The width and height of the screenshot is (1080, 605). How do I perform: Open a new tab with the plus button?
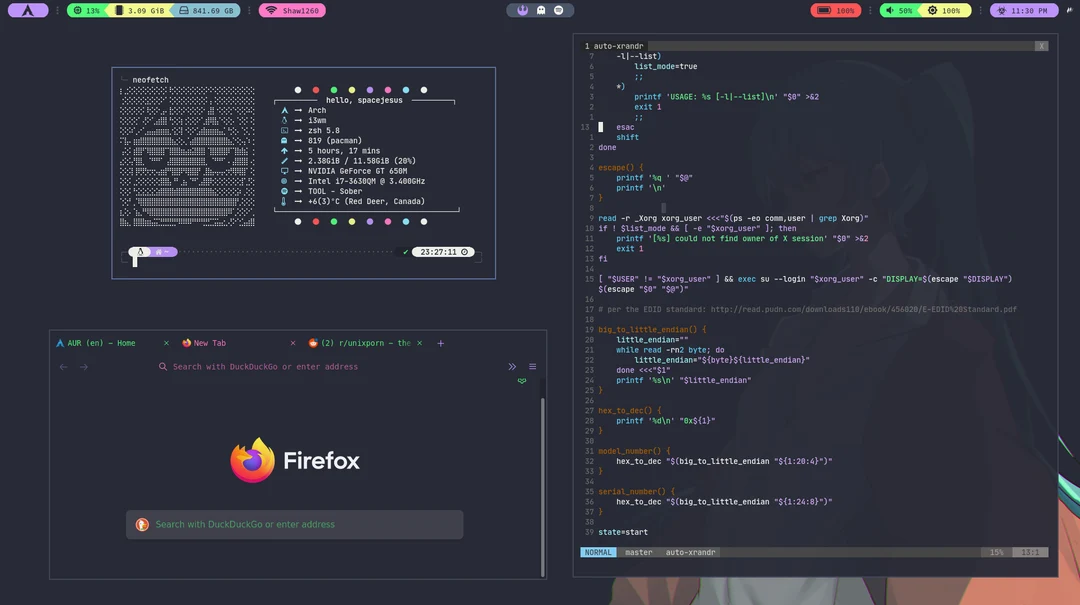[440, 343]
